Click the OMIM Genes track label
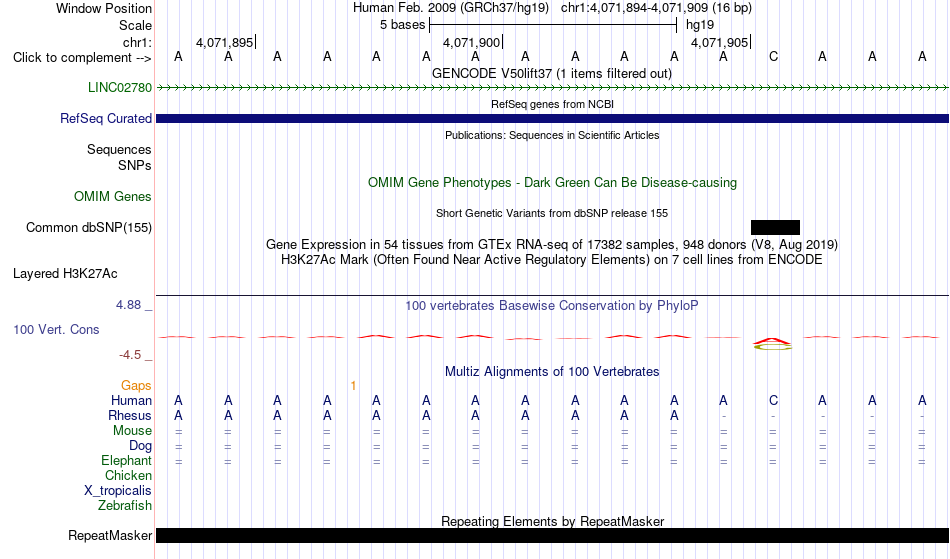This screenshot has width=950, height=559. (x=113, y=196)
